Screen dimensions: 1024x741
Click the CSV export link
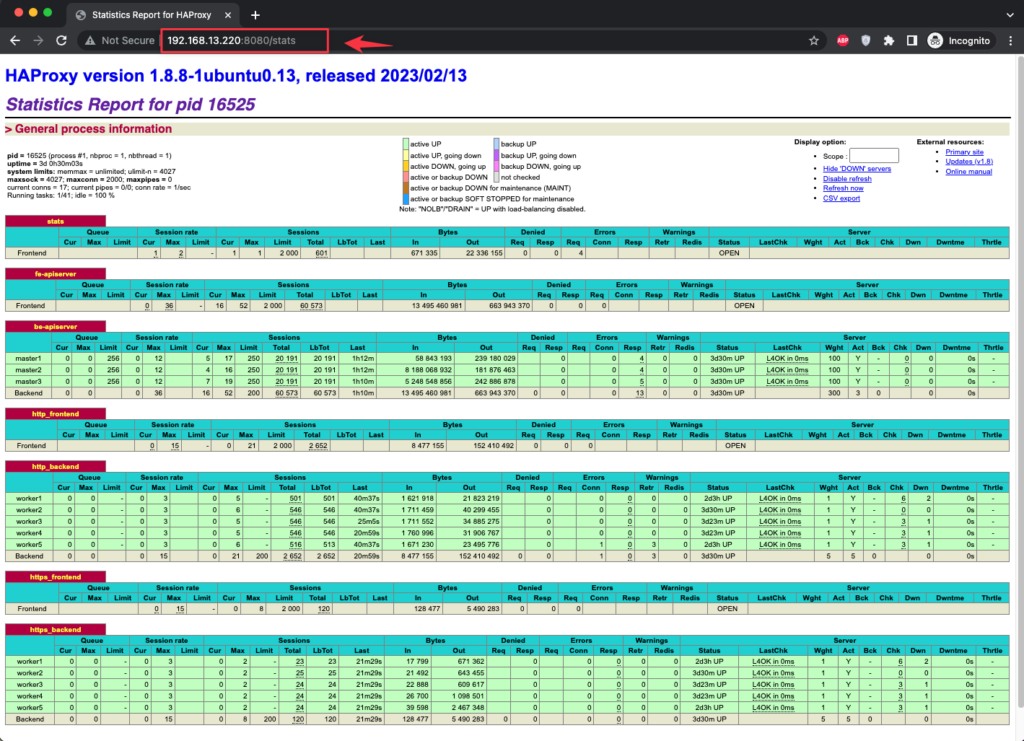(x=841, y=198)
